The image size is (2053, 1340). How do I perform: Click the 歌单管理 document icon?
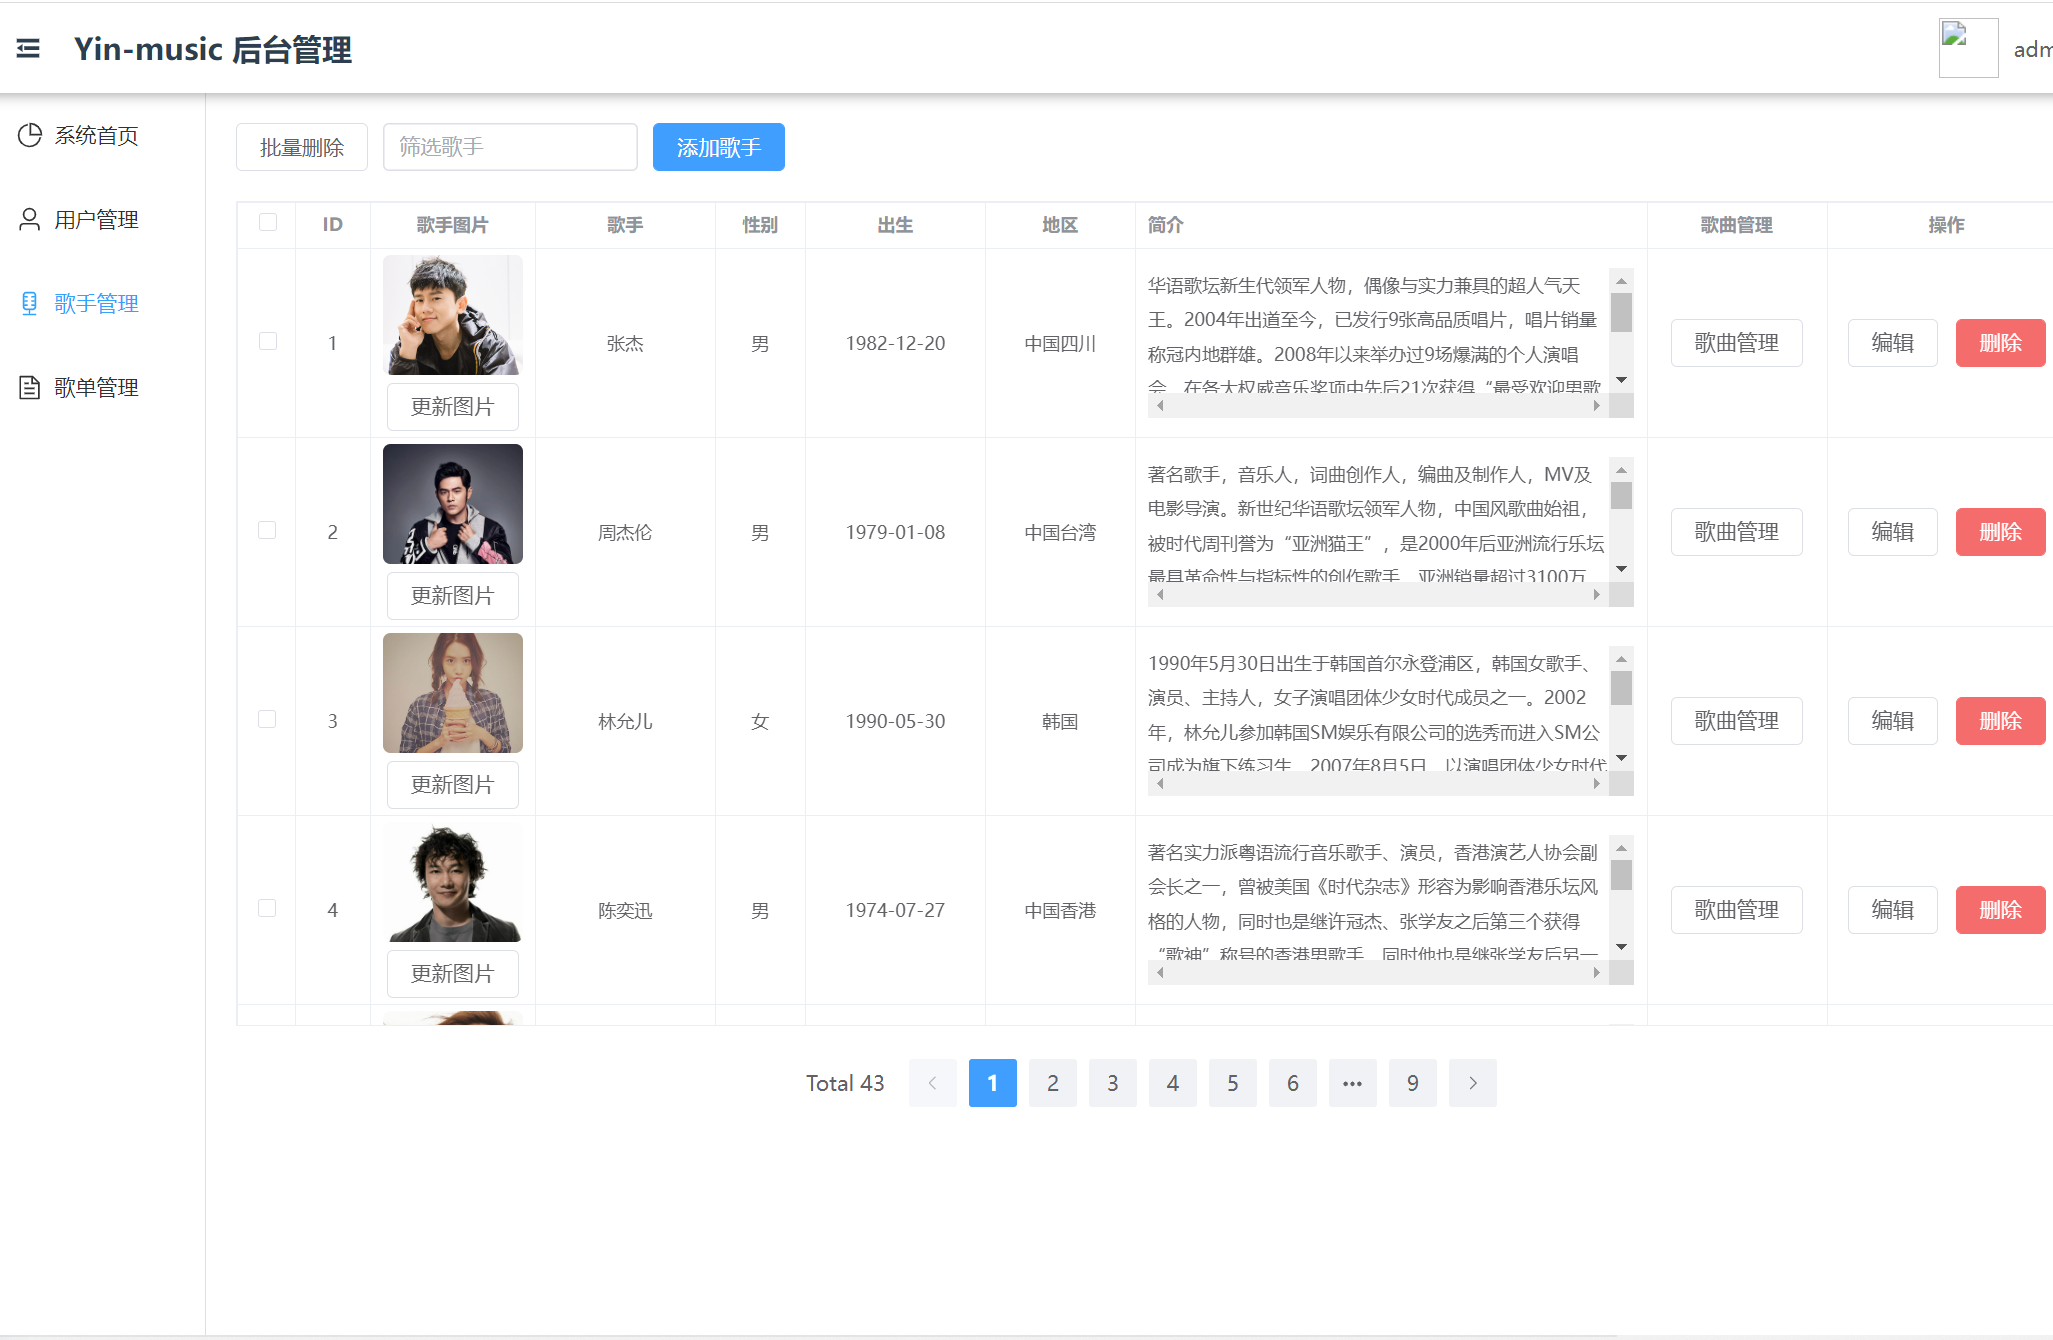coord(30,387)
